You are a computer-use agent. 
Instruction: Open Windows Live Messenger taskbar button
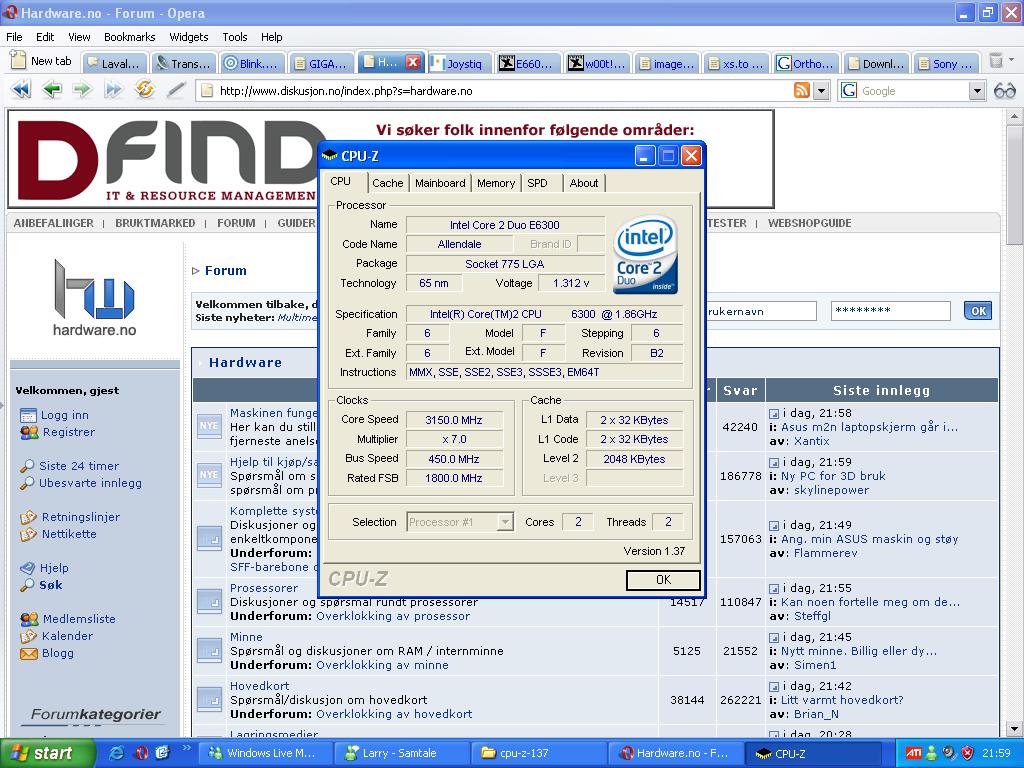[267, 753]
